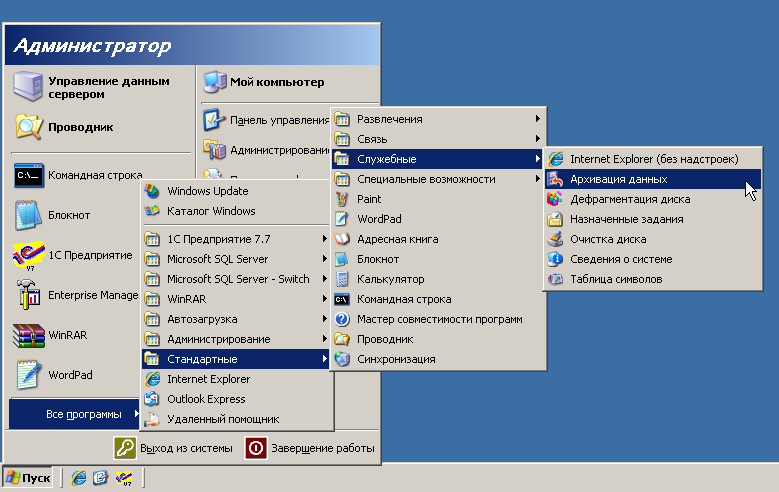This screenshot has height=492, width=779.
Task: Open Каталог Windows icon
Action: (152, 211)
